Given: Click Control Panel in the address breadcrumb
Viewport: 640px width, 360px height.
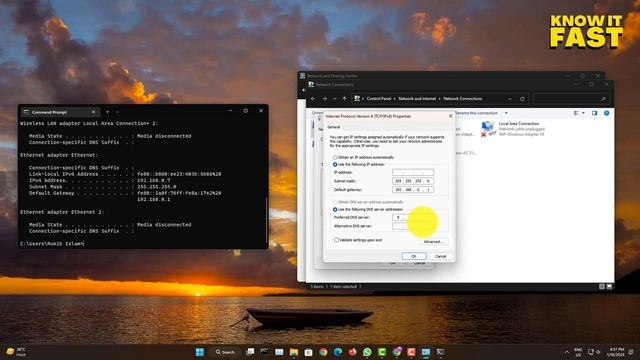Looking at the screenshot, I should [379, 99].
